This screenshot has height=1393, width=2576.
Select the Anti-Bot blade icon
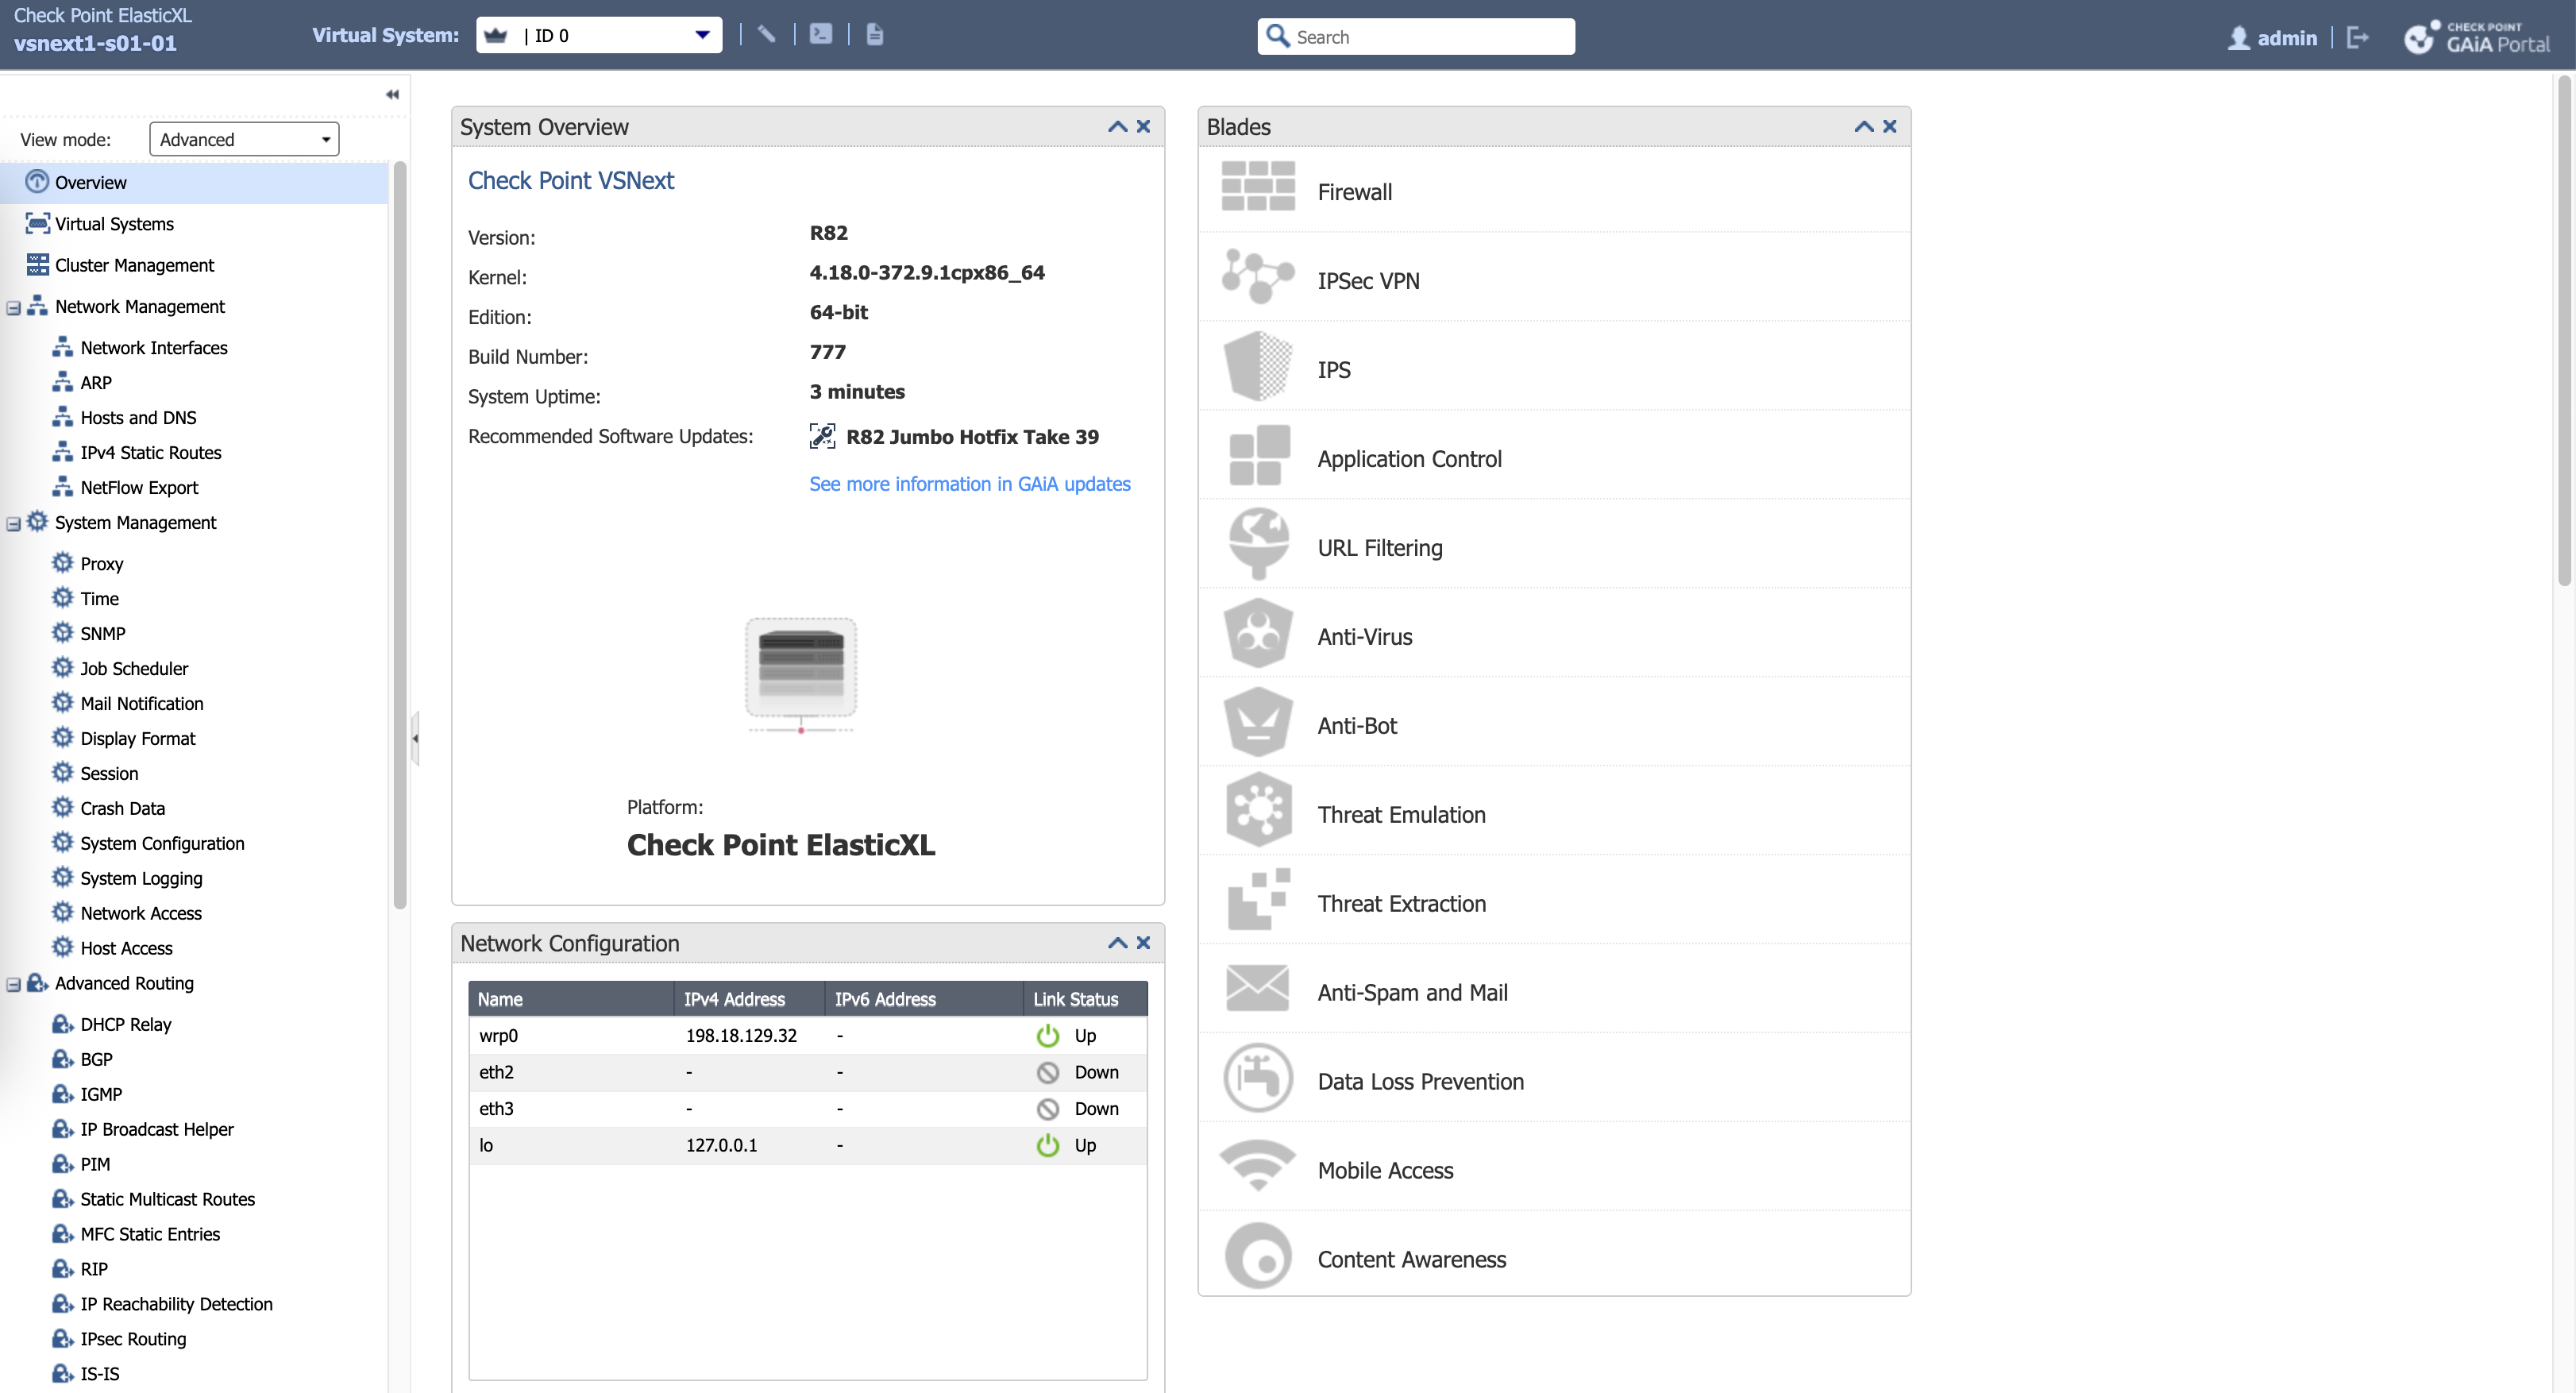[x=1257, y=722]
